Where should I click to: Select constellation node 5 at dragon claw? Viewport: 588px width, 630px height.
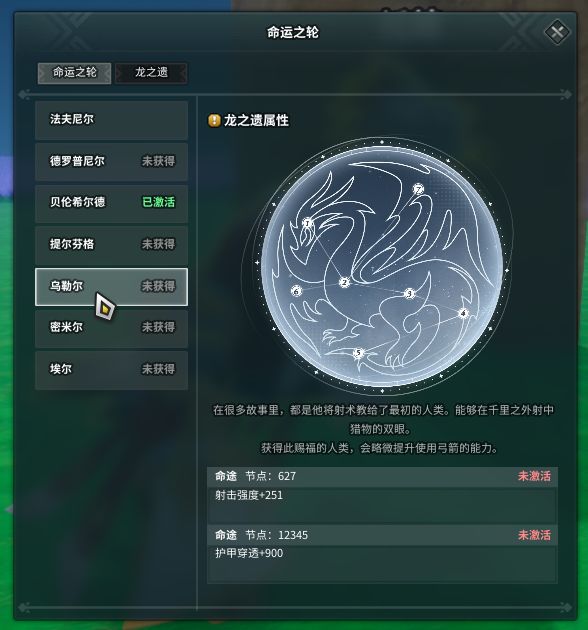pyautogui.click(x=358, y=353)
